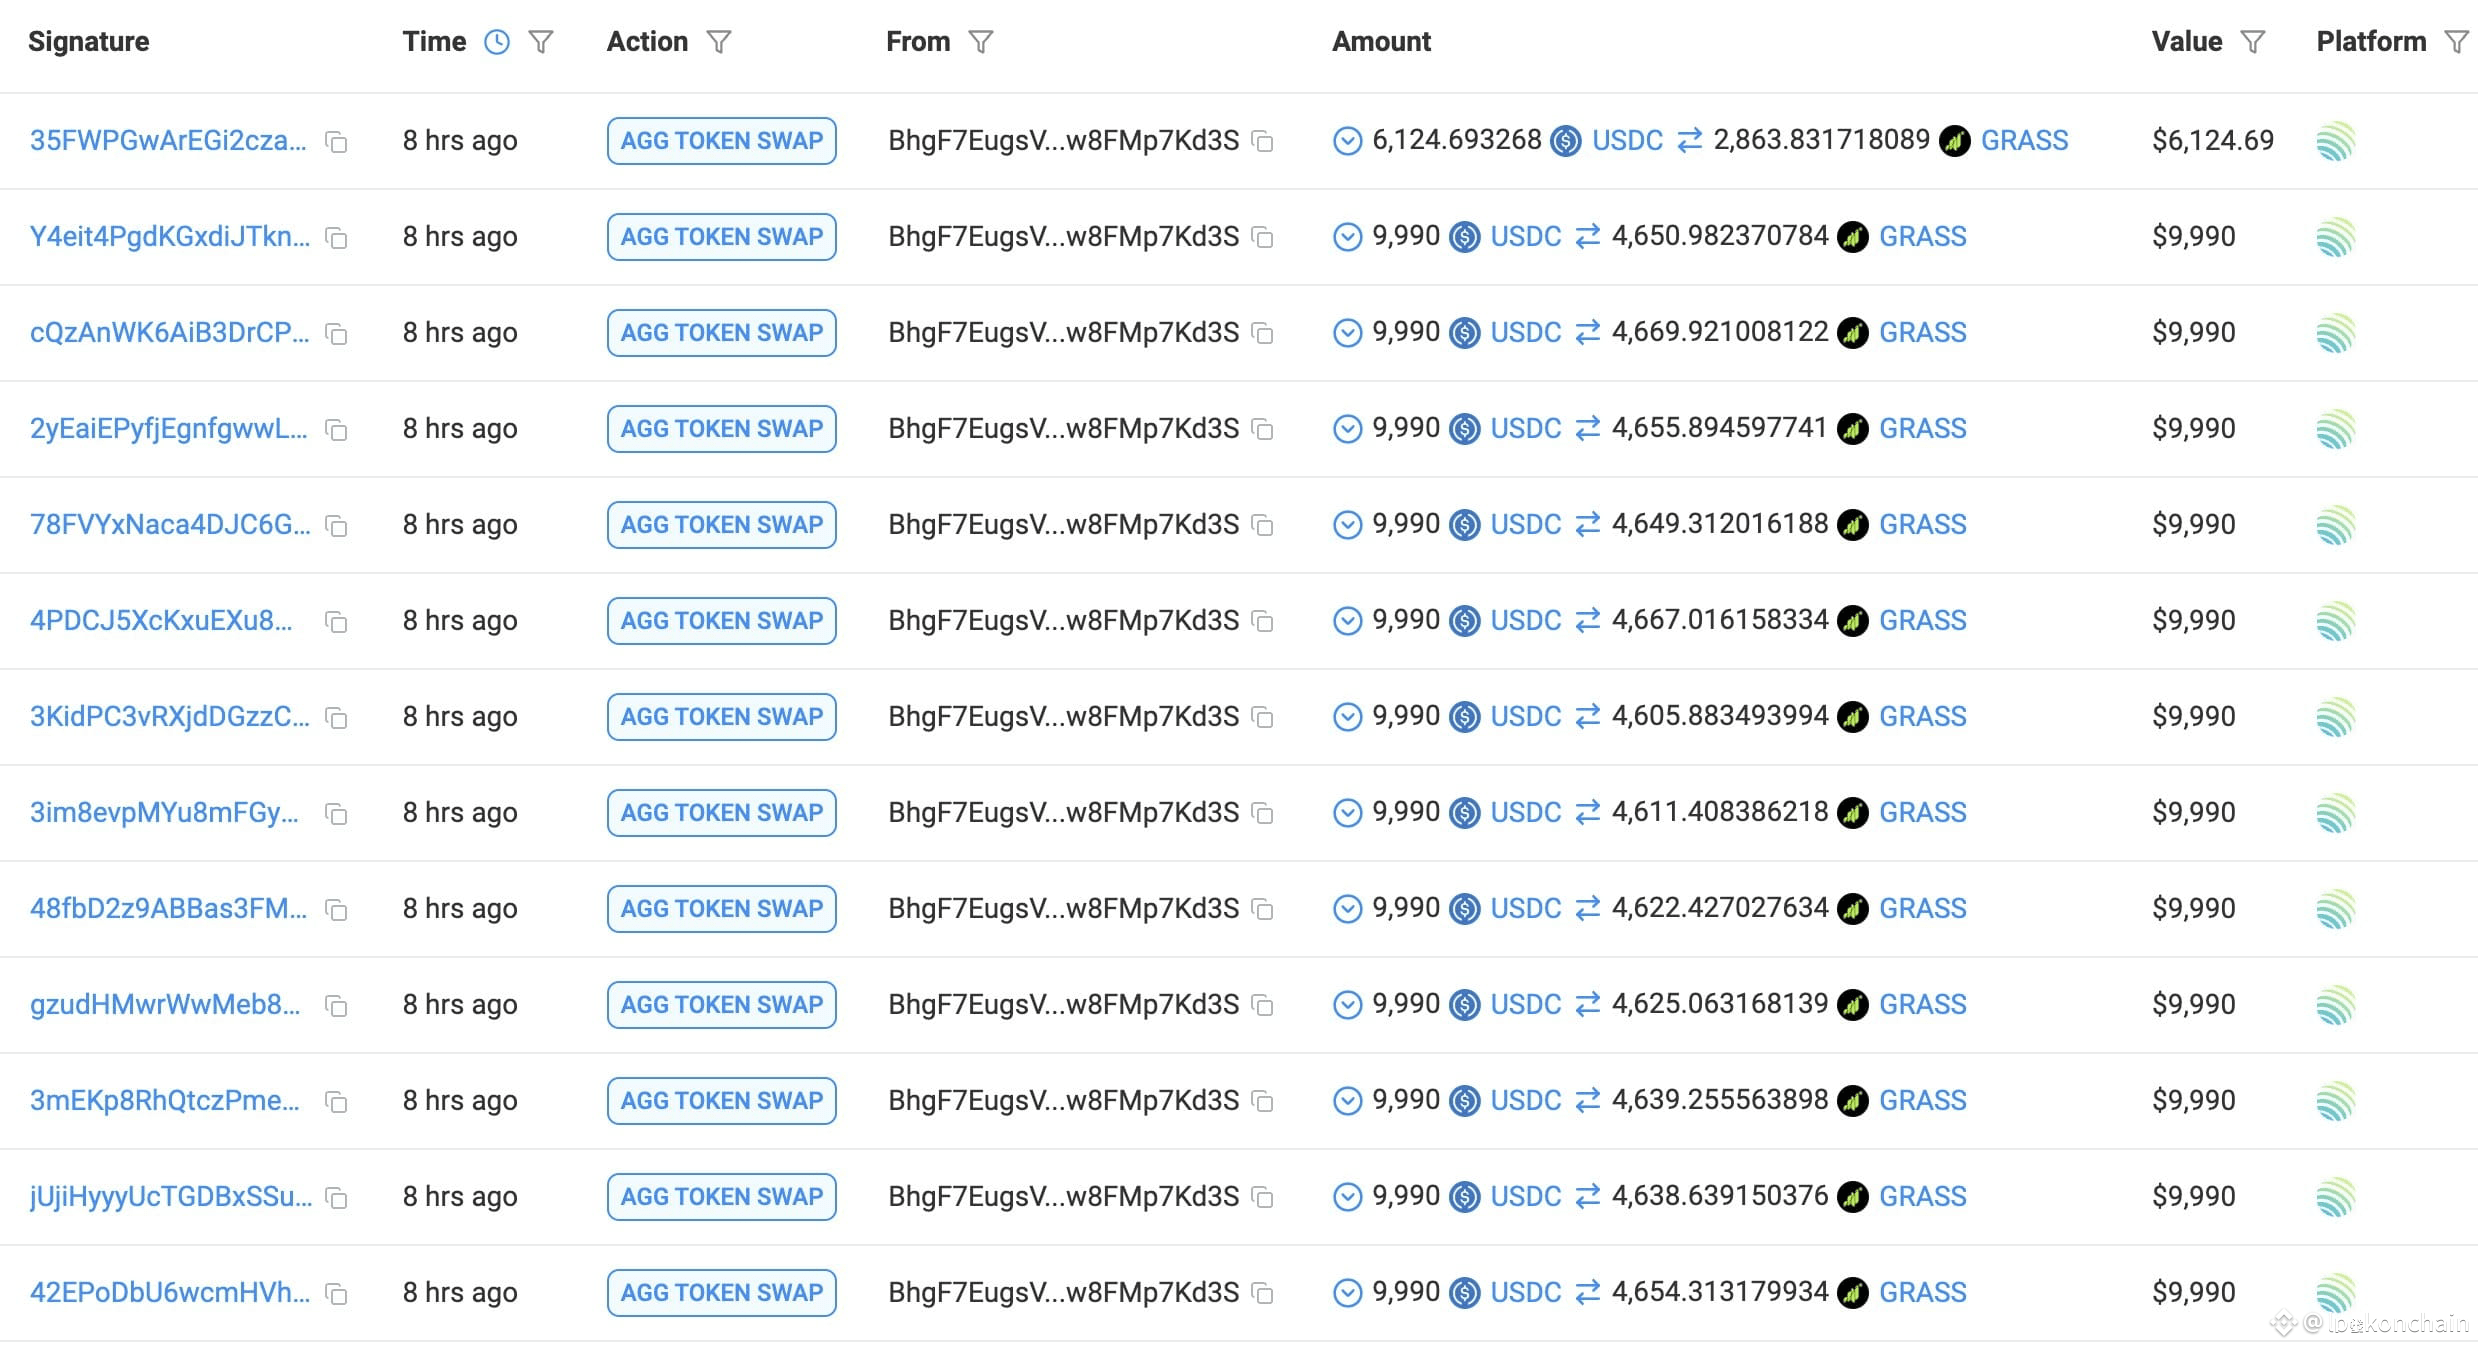2478x1348 pixels.
Task: Open the Y4eit4PgdKGxdiJTkn signature link
Action: 168,237
